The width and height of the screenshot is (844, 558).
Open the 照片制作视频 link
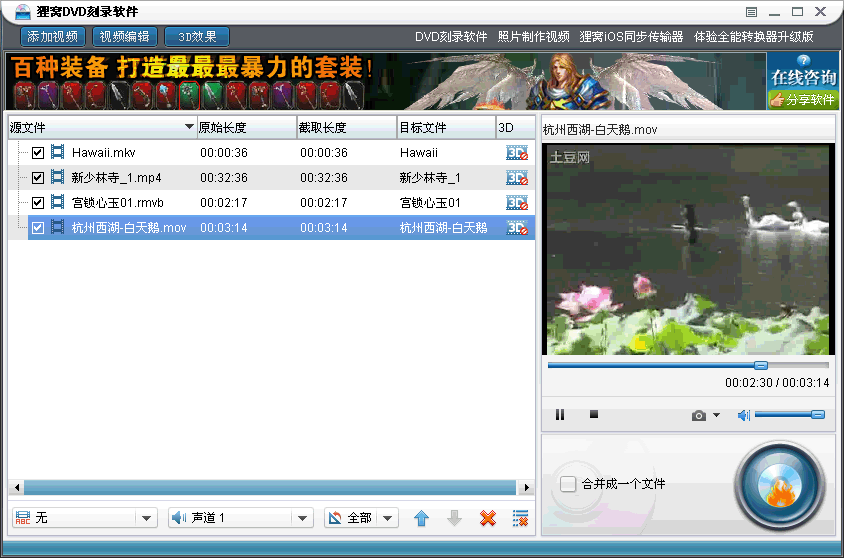(533, 37)
